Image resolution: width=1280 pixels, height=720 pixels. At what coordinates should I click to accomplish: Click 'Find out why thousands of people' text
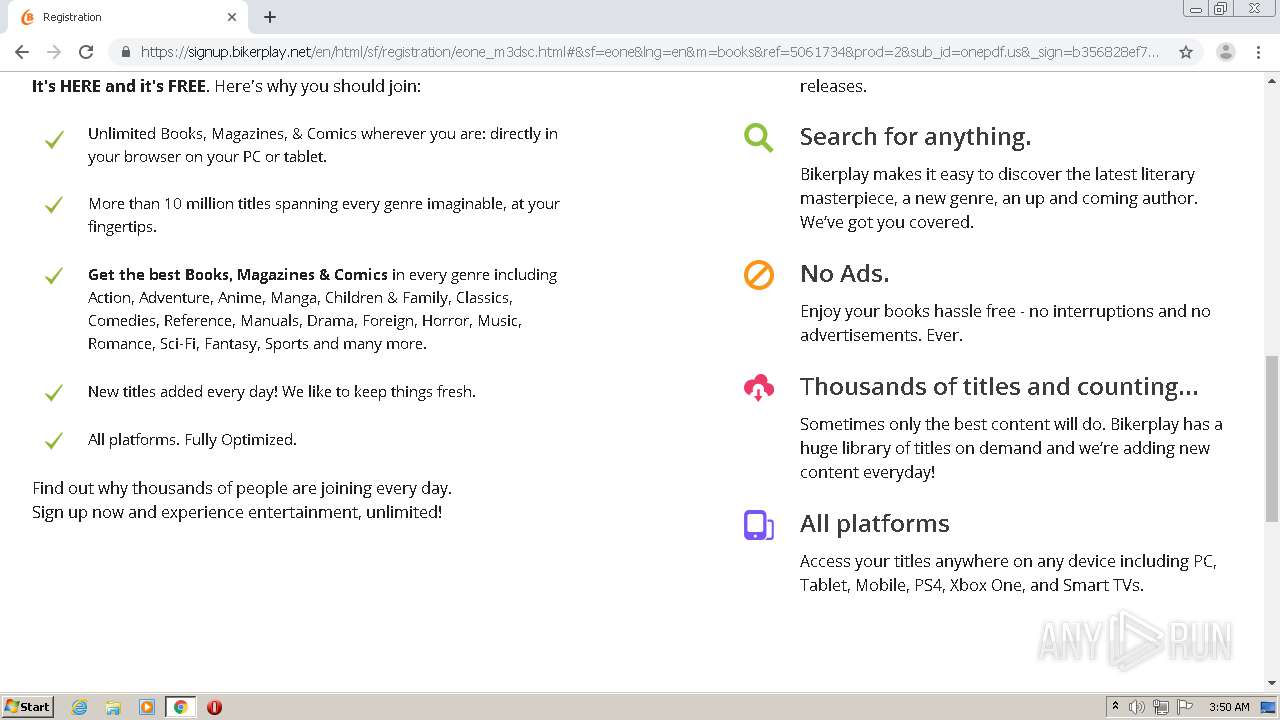coord(242,488)
